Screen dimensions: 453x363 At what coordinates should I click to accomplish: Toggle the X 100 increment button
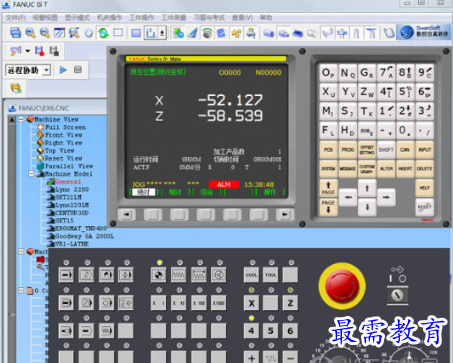pos(199,303)
